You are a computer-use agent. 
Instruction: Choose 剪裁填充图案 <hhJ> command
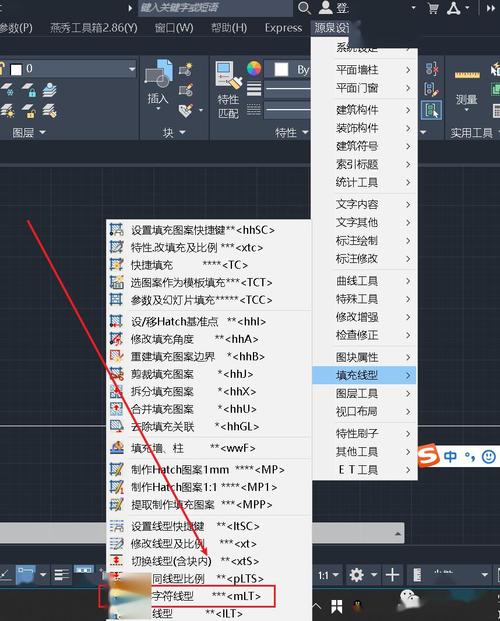click(209, 373)
